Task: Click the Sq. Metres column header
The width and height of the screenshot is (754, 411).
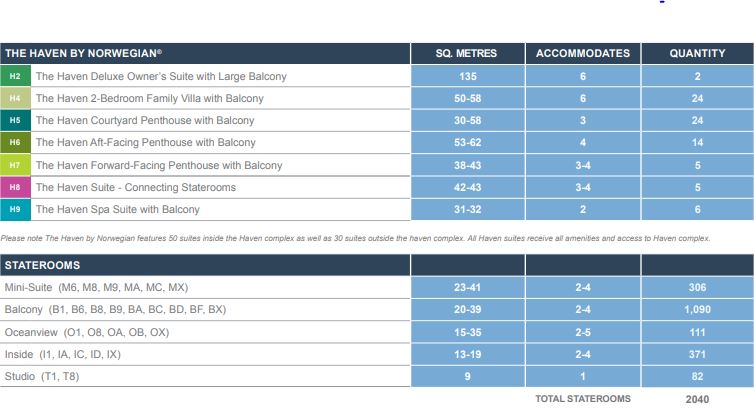Action: click(466, 54)
